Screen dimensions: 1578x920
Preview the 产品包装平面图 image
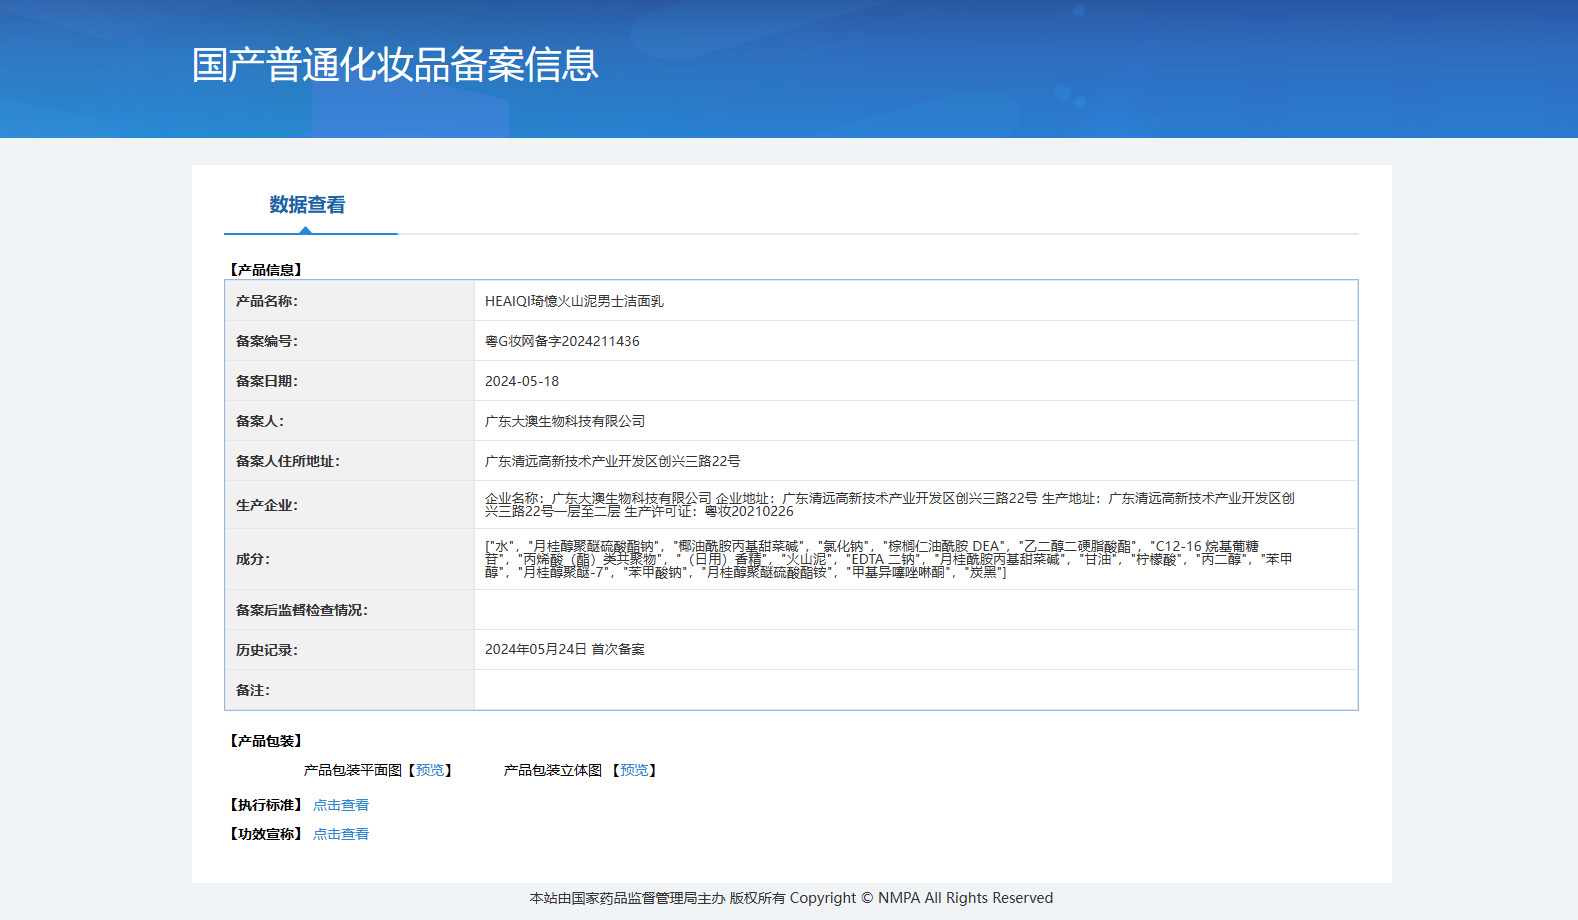[x=430, y=770]
